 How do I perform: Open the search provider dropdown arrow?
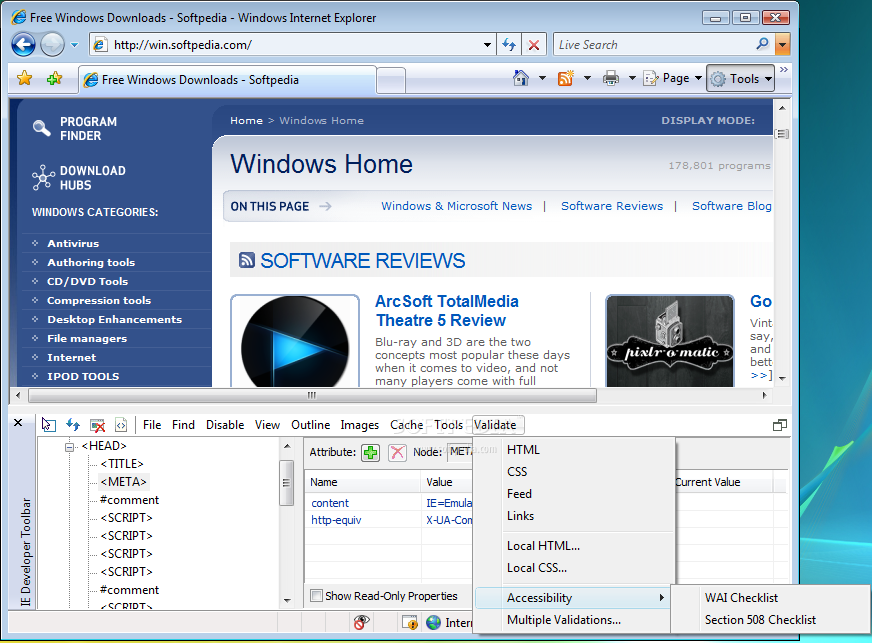pyautogui.click(x=782, y=44)
